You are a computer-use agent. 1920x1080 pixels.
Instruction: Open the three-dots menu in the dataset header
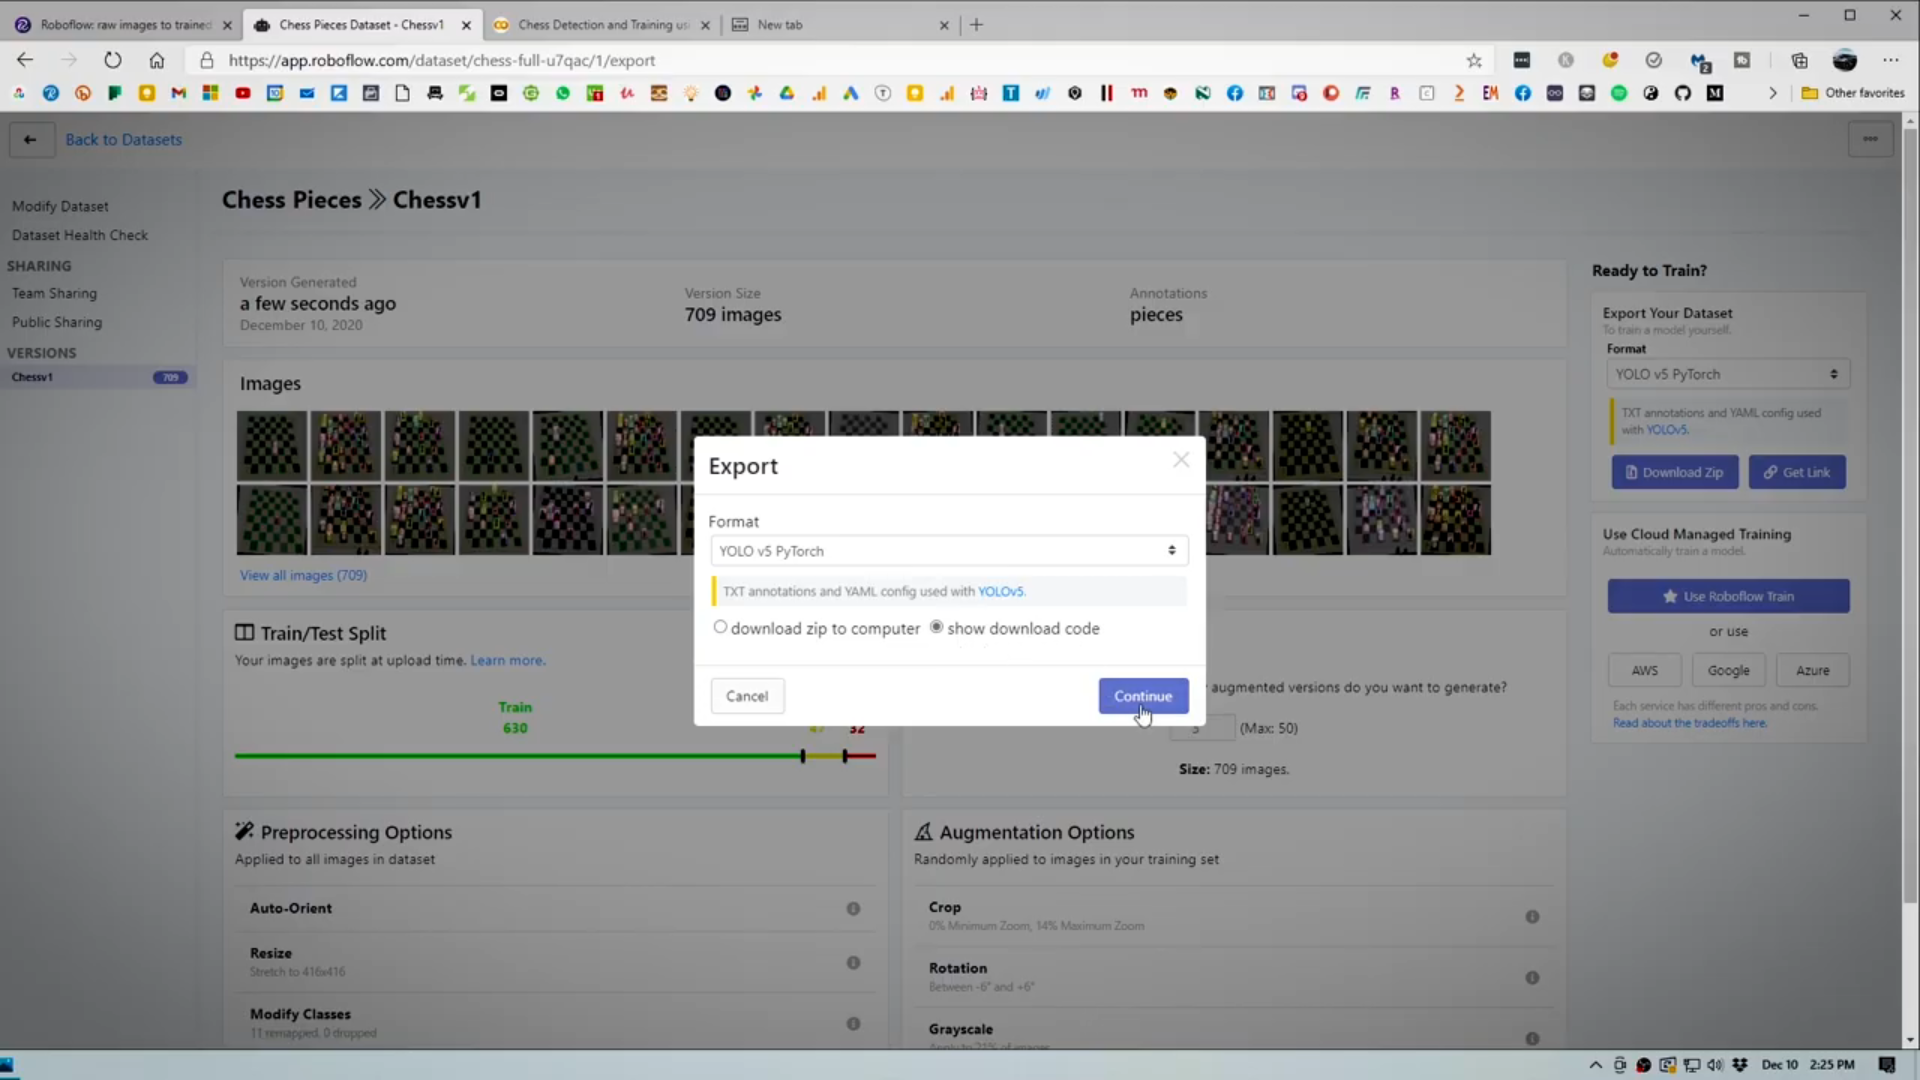1870,139
